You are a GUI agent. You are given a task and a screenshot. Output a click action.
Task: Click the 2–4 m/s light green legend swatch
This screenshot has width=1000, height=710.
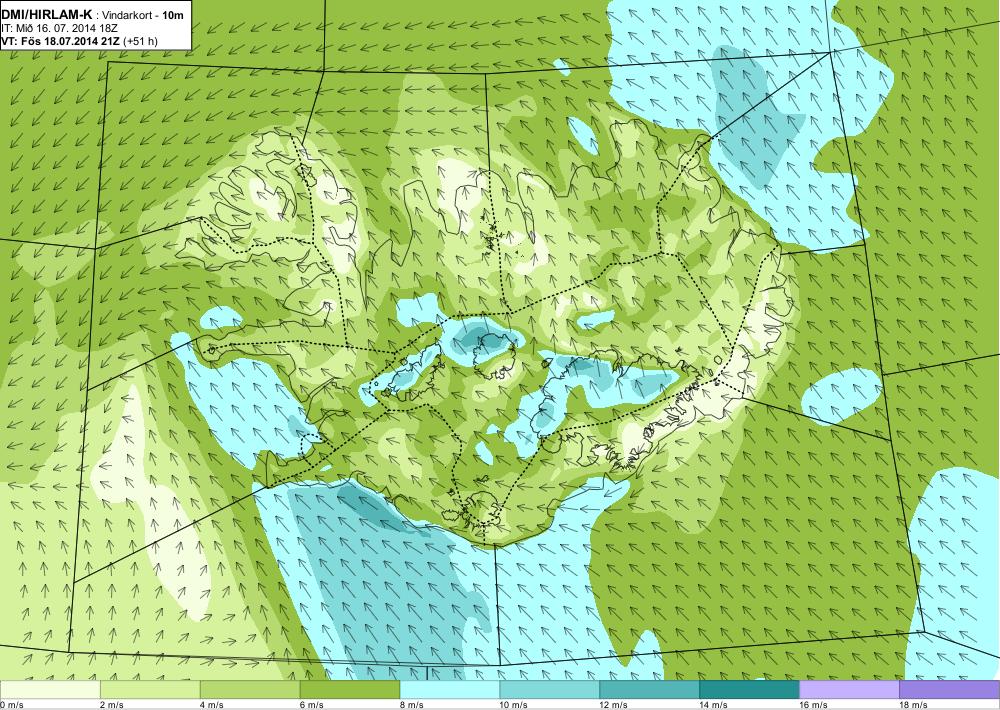pyautogui.click(x=150, y=690)
